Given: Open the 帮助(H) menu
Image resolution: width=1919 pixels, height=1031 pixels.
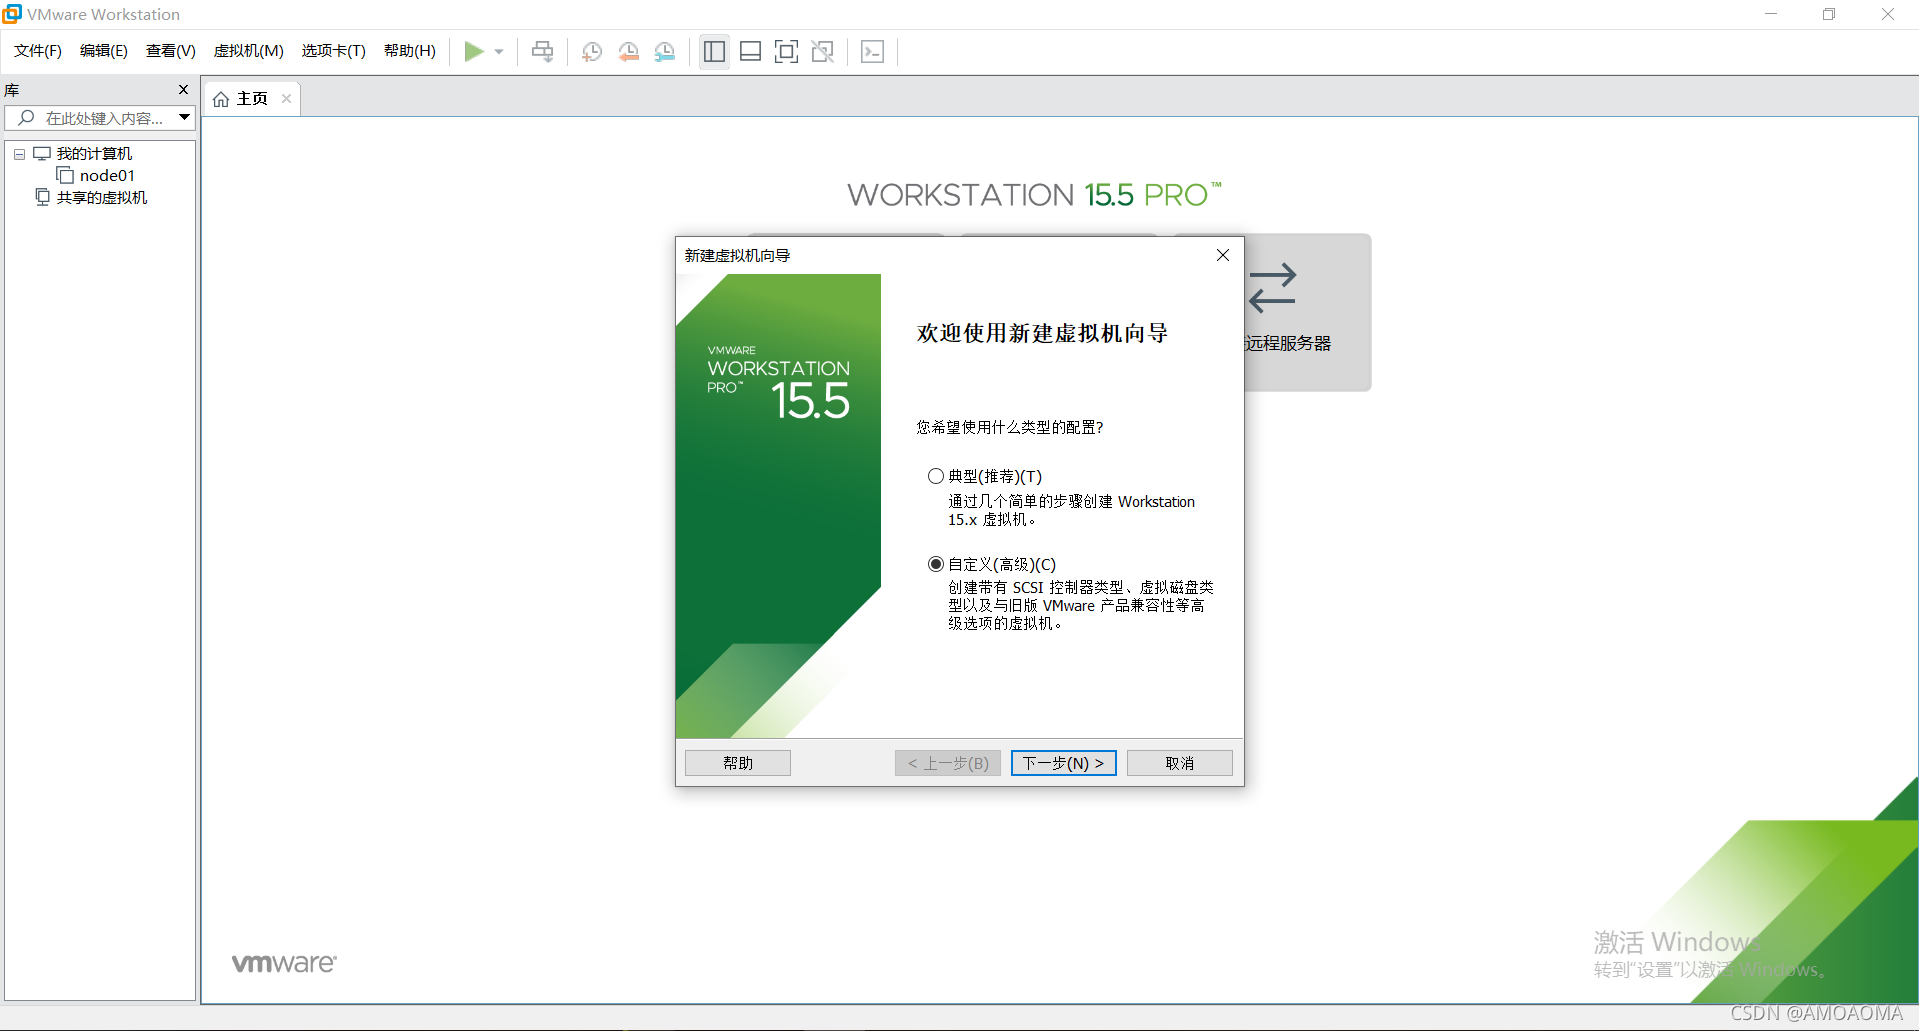Looking at the screenshot, I should [410, 51].
